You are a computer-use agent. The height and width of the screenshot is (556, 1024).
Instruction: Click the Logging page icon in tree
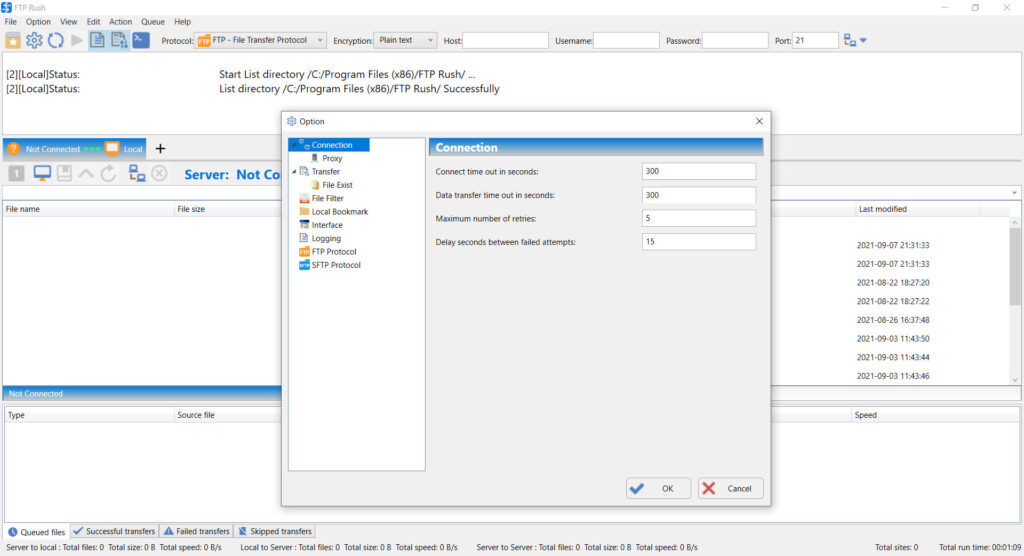click(x=304, y=238)
